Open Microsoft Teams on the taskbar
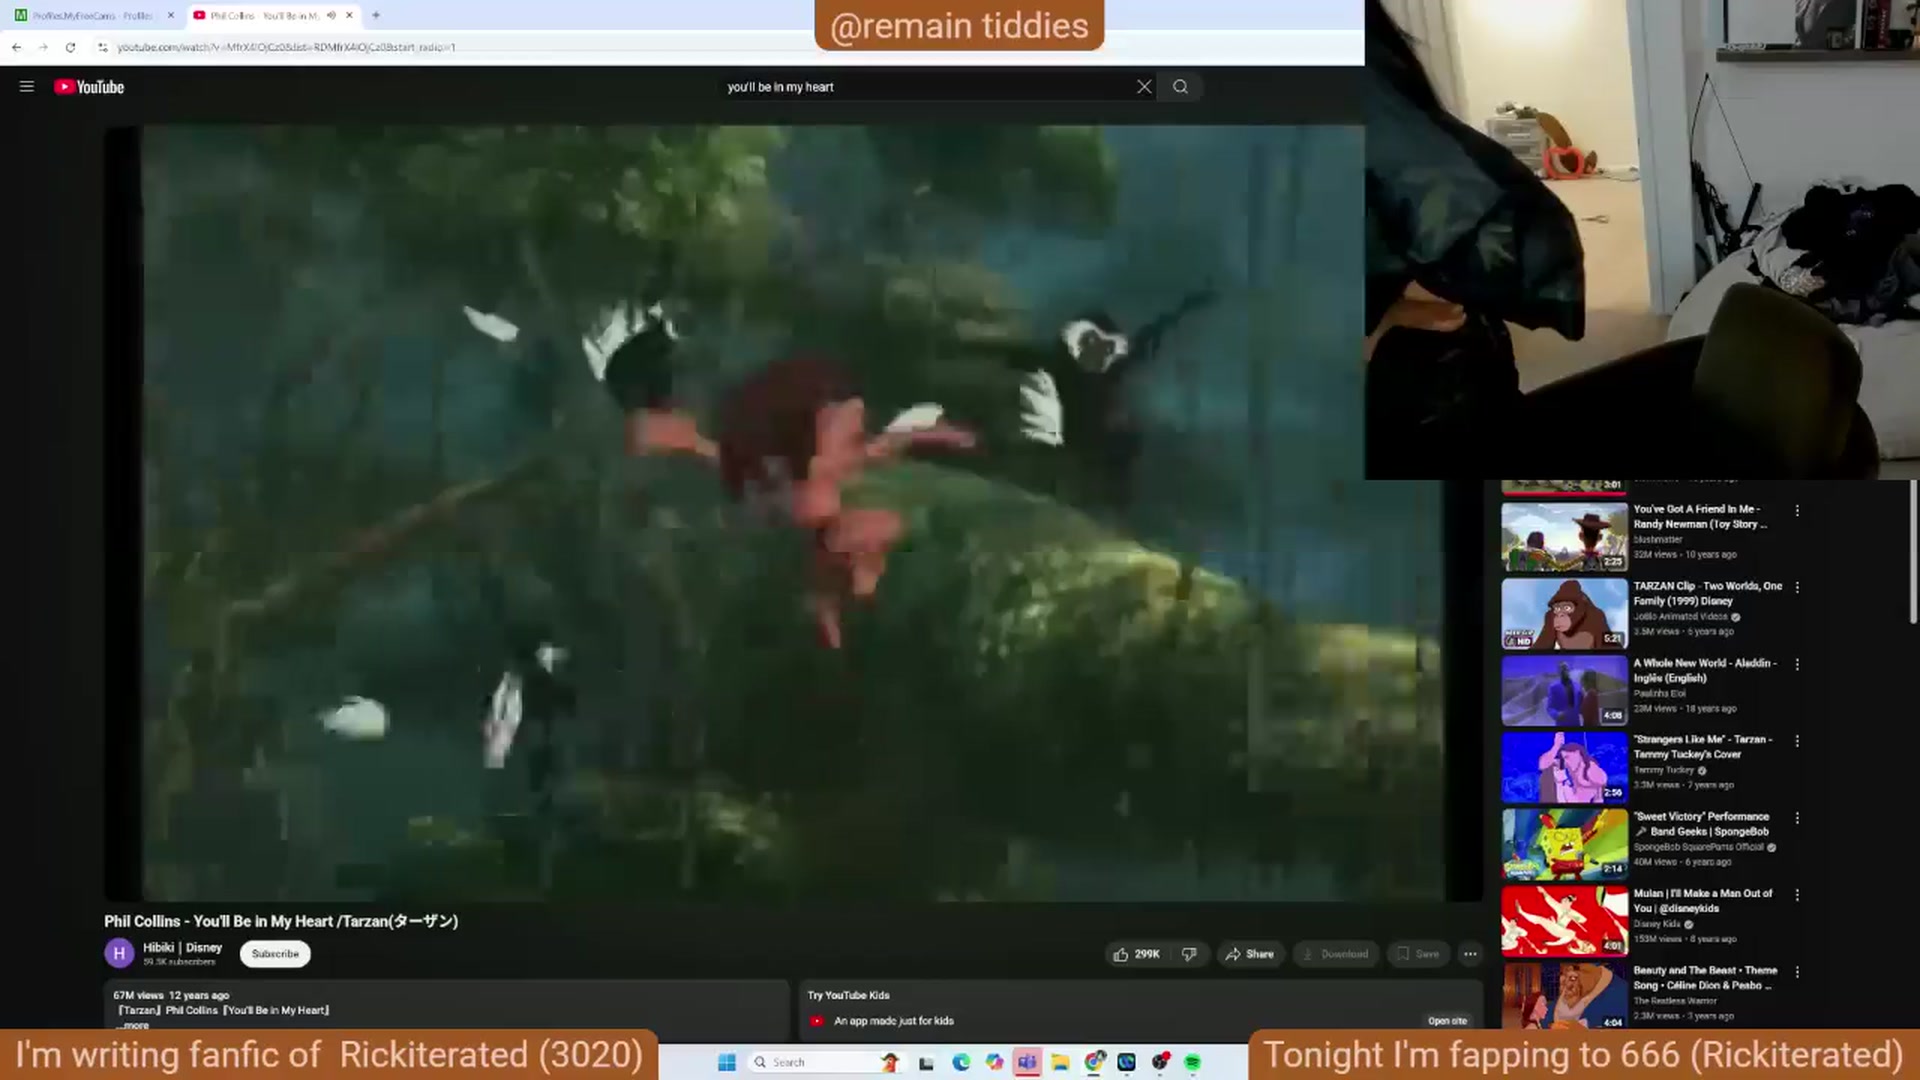The image size is (1920, 1080). tap(1027, 1062)
